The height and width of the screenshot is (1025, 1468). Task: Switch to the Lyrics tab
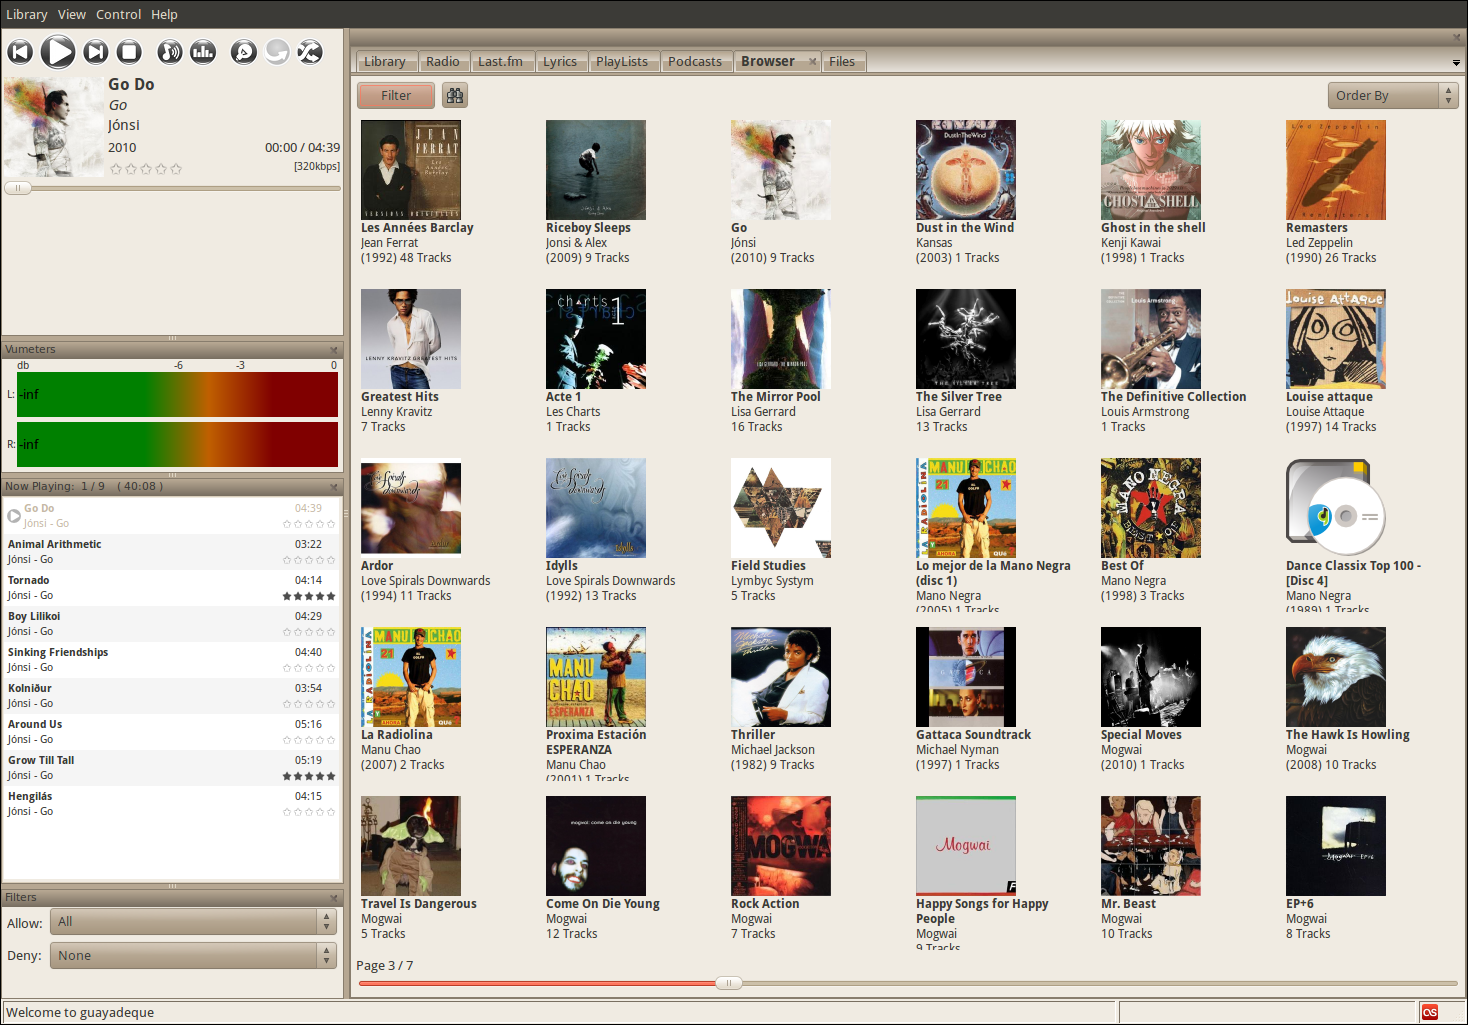pyautogui.click(x=559, y=61)
